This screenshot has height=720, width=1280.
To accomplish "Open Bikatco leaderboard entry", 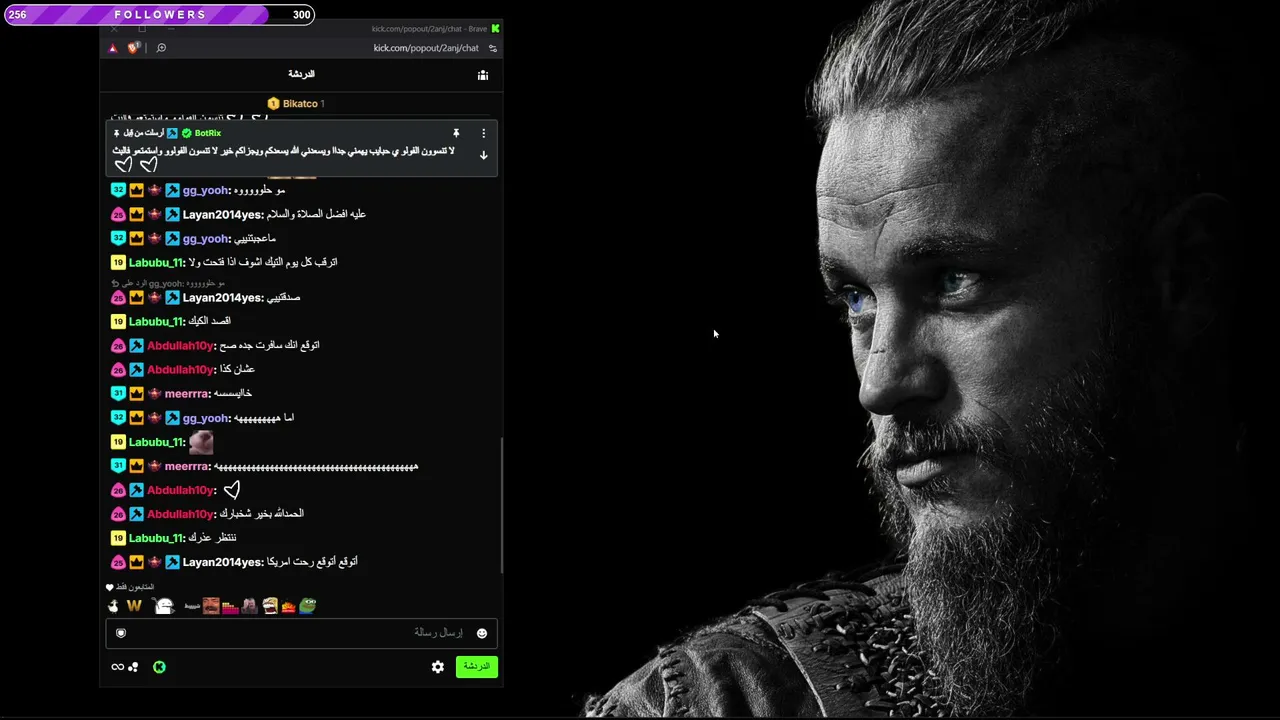I will (295, 103).
